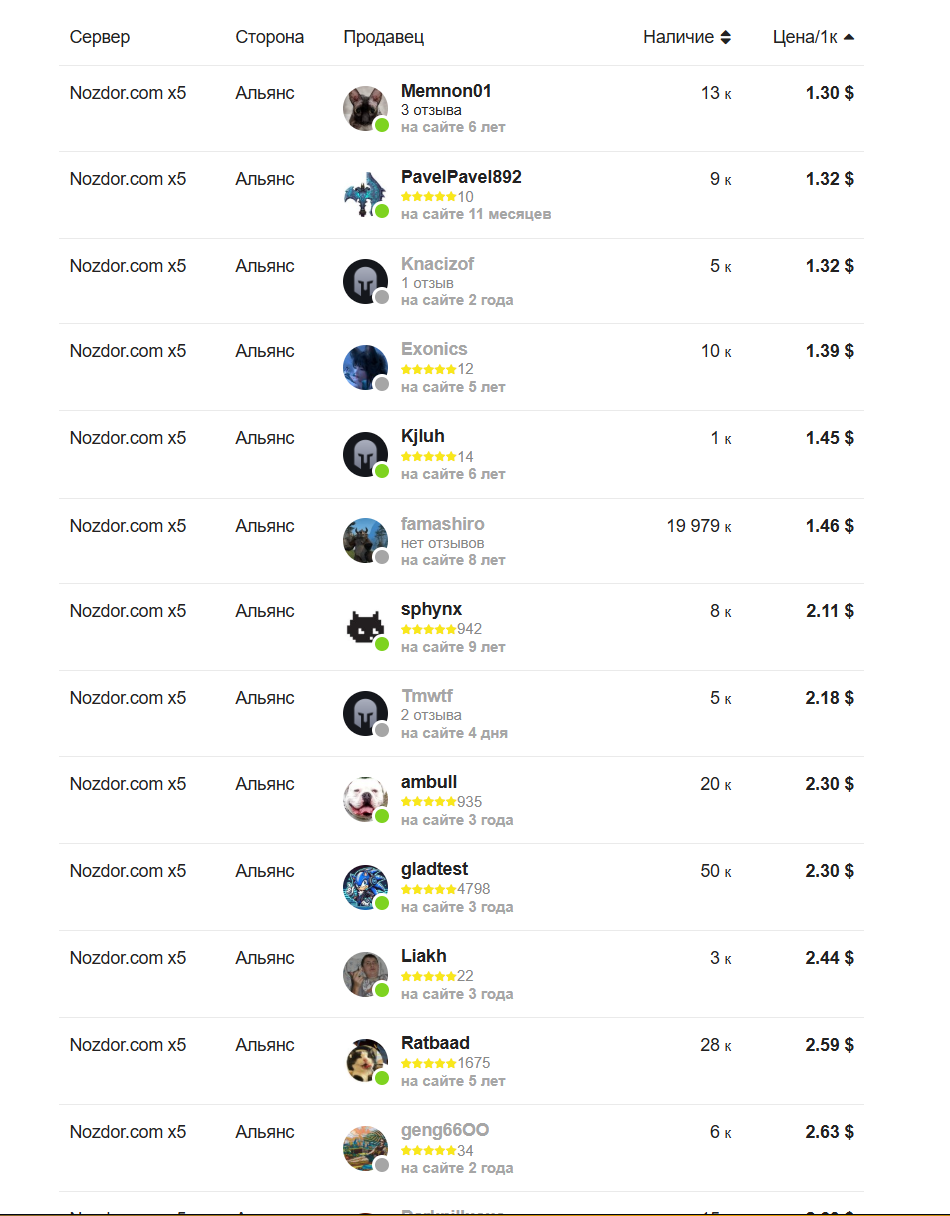Viewport: 950px width, 1216px height.
Task: Click geng66OO's landscape avatar
Action: 365,1148
